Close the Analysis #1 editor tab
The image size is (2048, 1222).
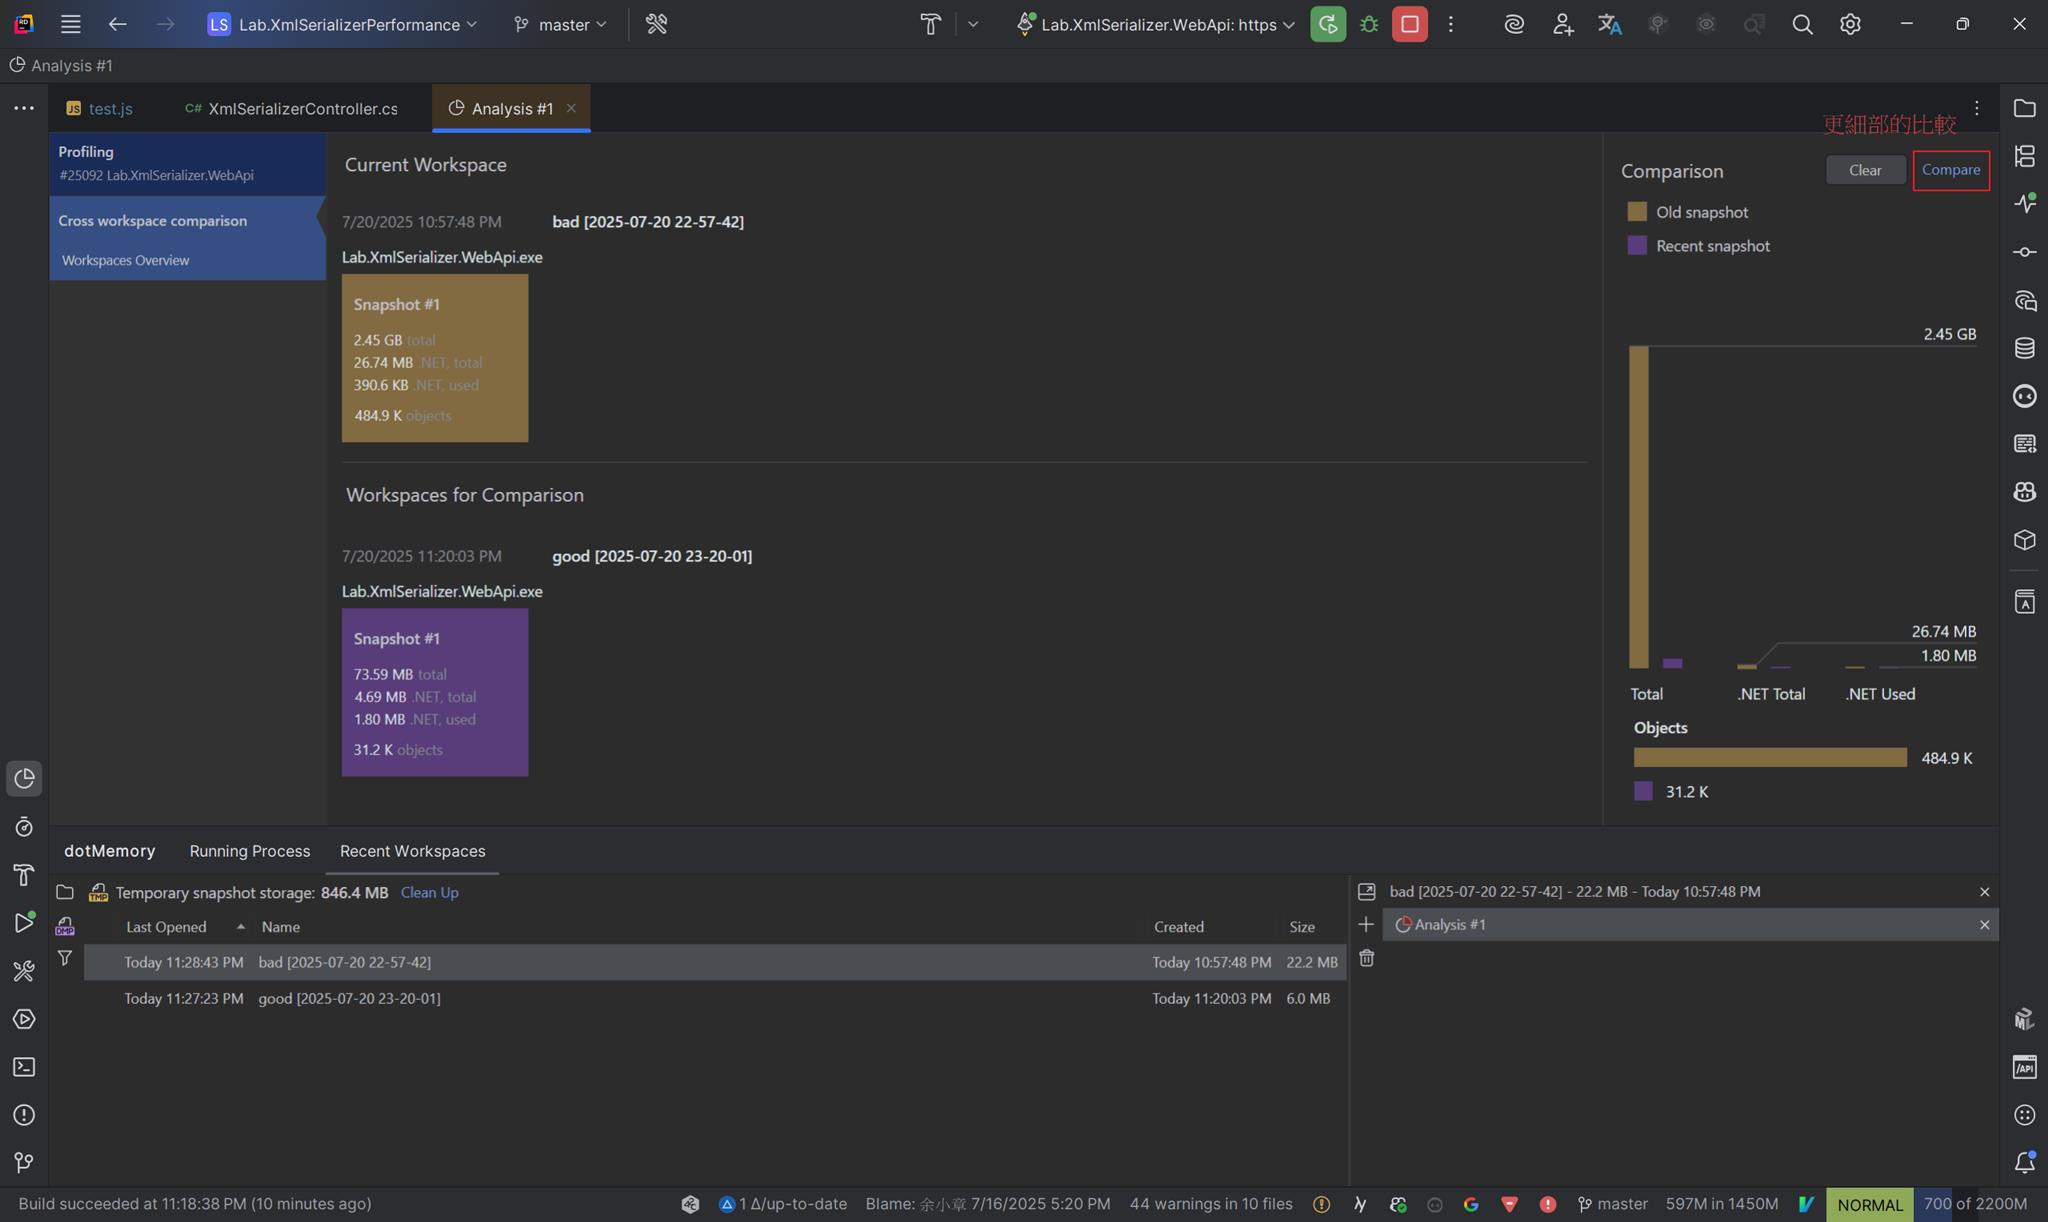571,108
